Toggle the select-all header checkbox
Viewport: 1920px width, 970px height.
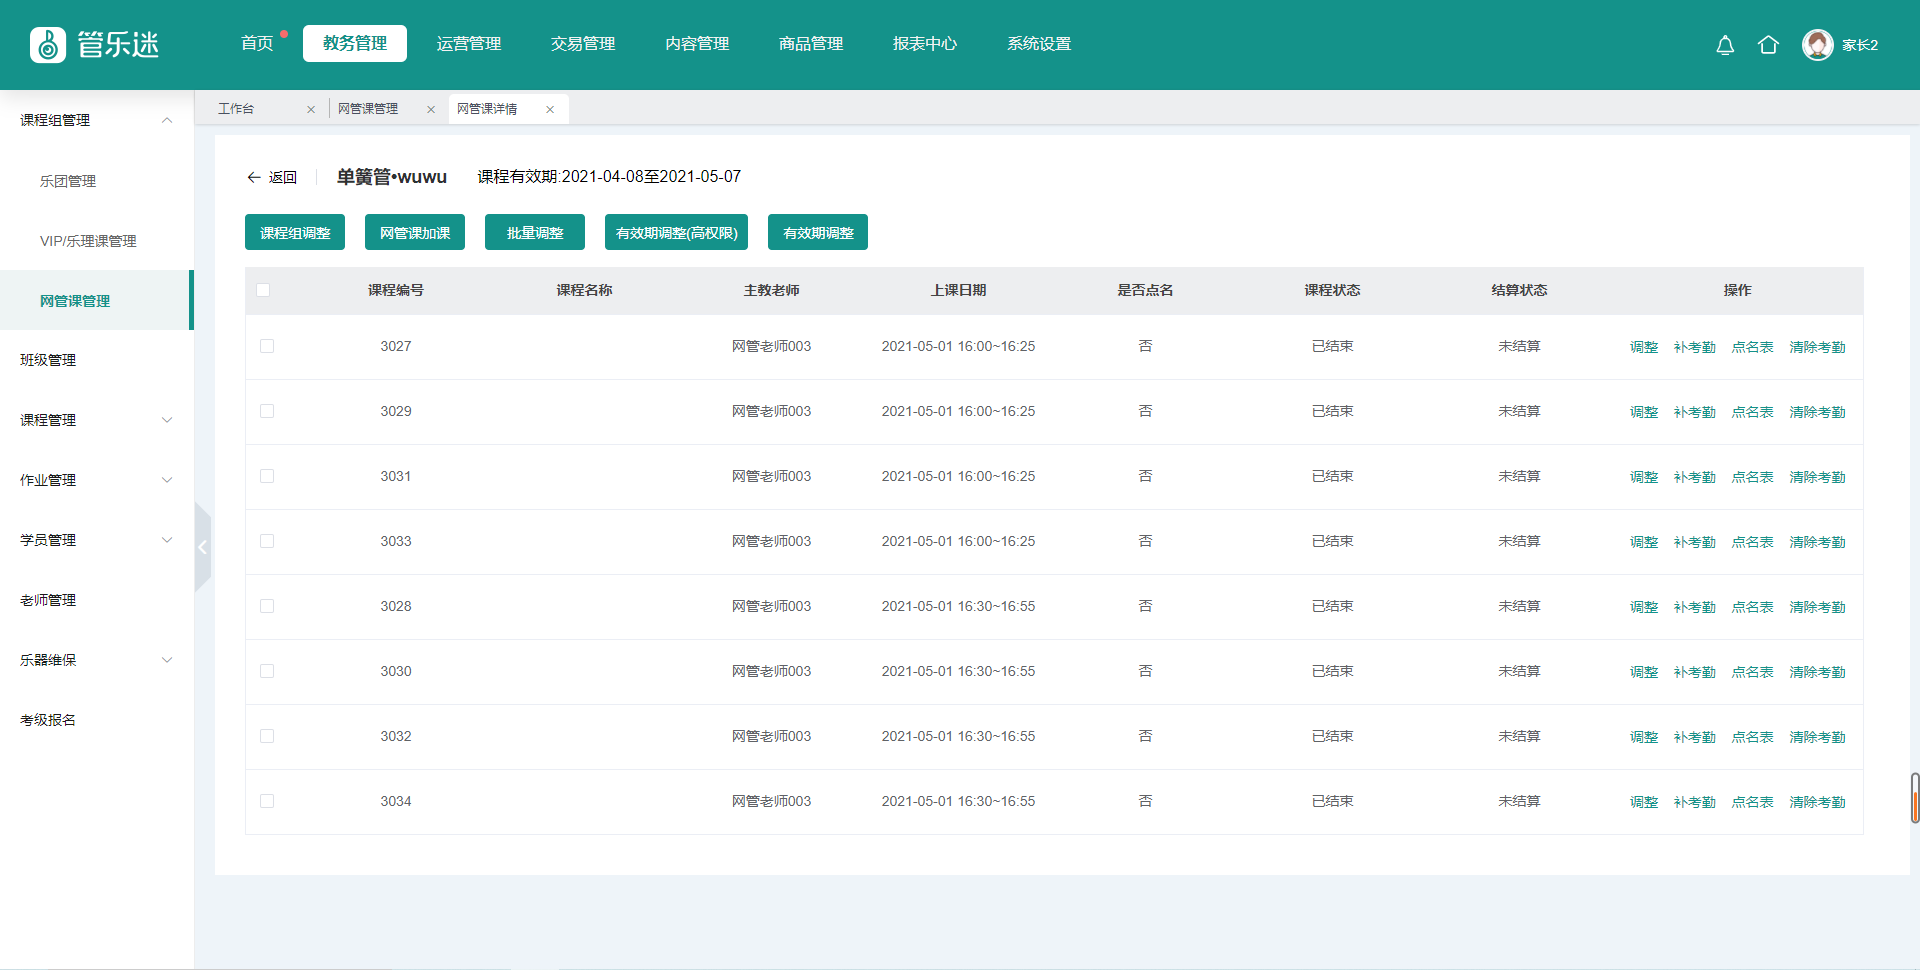tap(263, 291)
